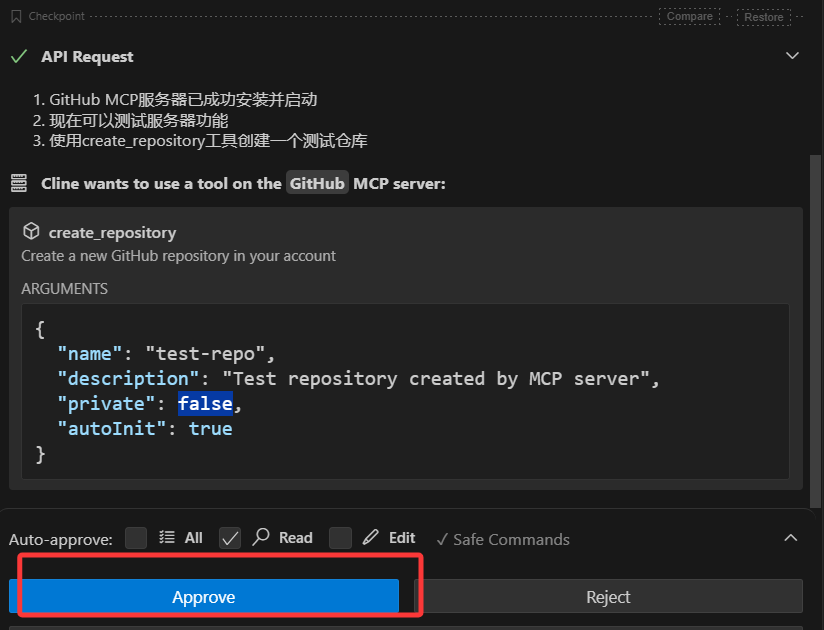Click the Checkpoint label text
This screenshot has height=630, width=824.
click(x=56, y=16)
